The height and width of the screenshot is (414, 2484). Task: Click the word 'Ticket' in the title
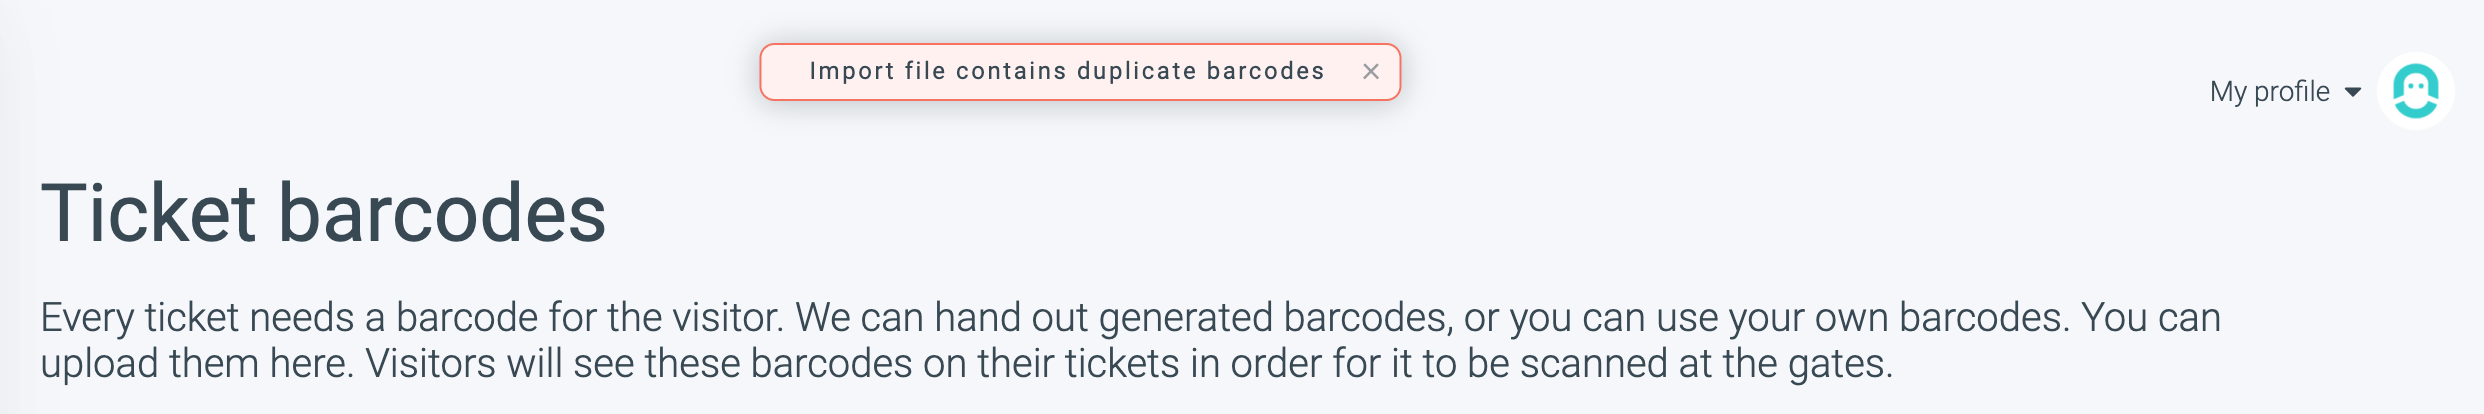pyautogui.click(x=148, y=213)
